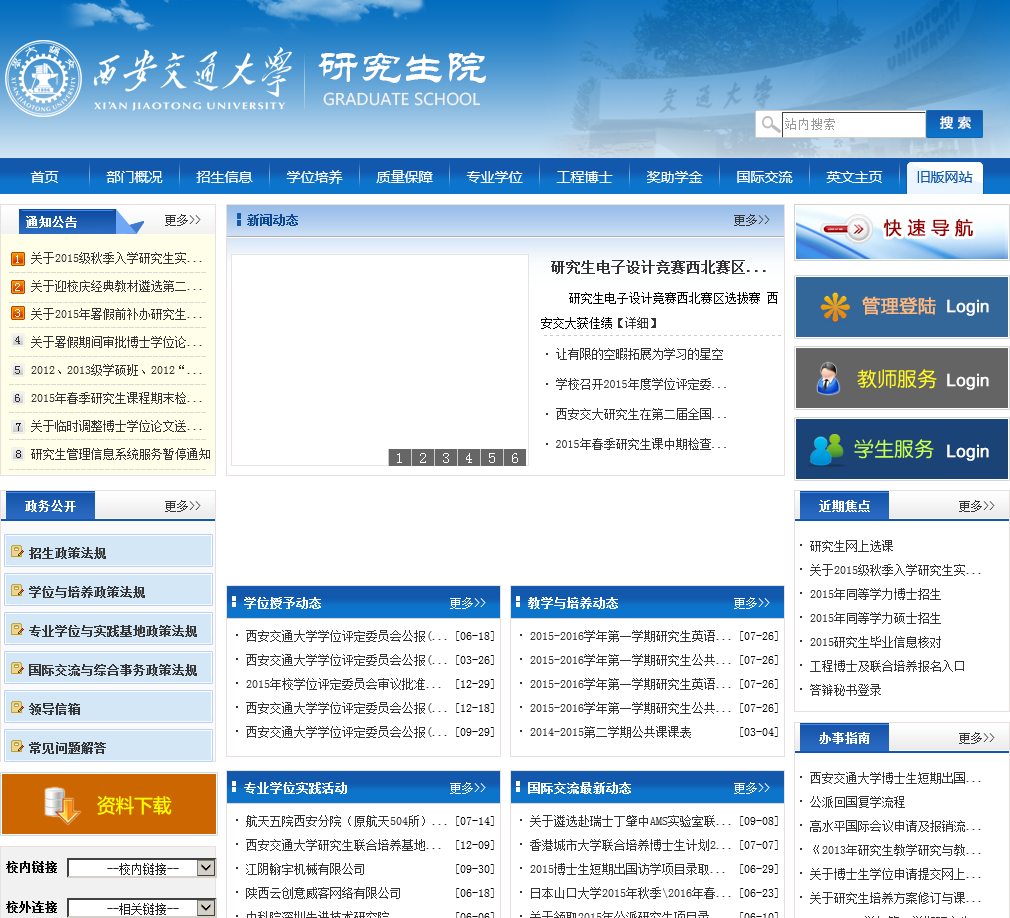Click the magnifier icon in search box

tap(770, 124)
